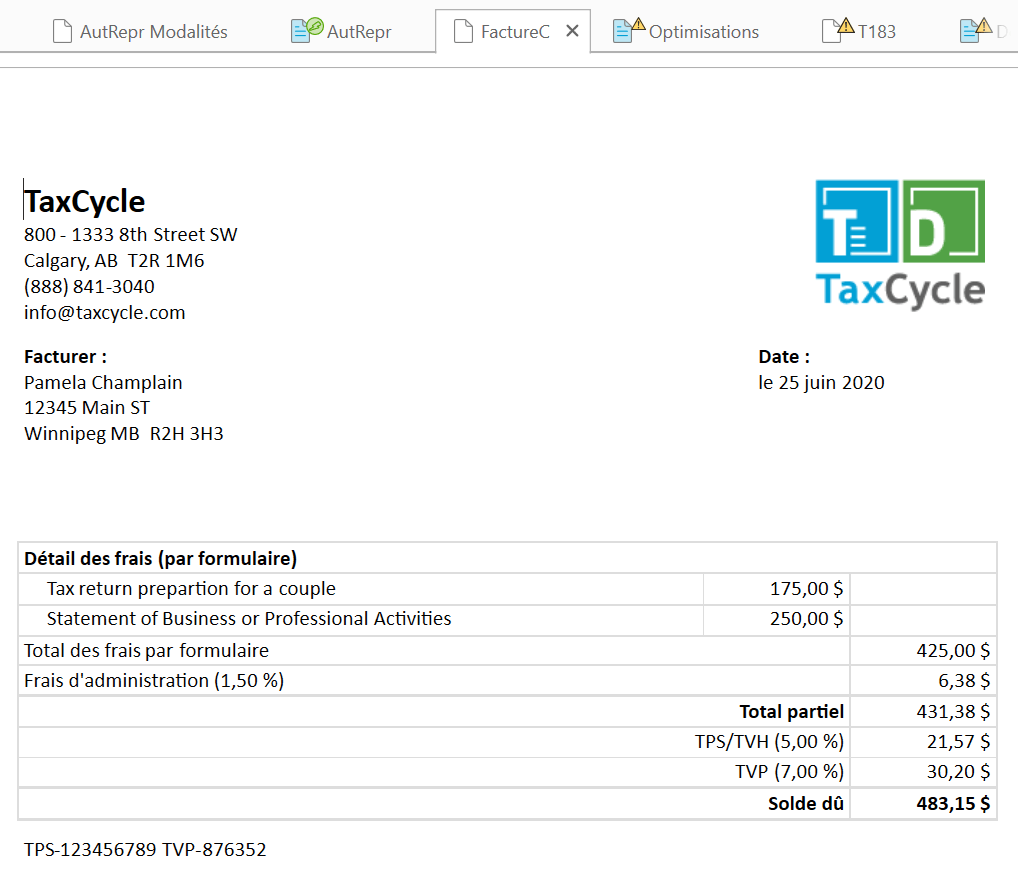The width and height of the screenshot is (1018, 875).
Task: Click the TVP (7,00 %) label
Action: click(x=789, y=771)
